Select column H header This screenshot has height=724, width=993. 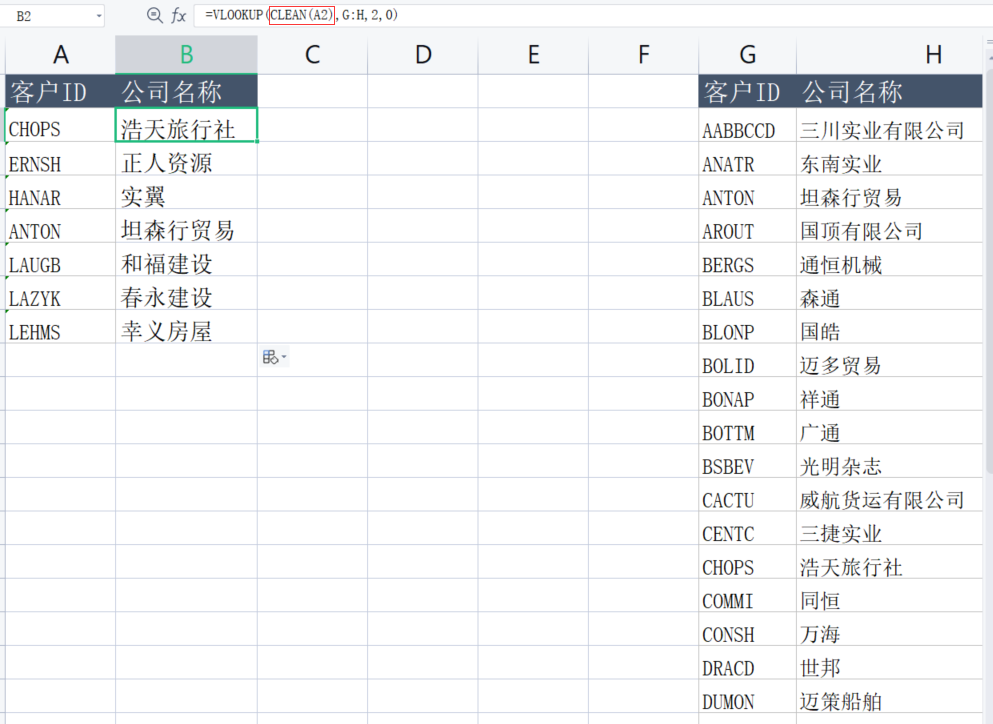point(889,55)
